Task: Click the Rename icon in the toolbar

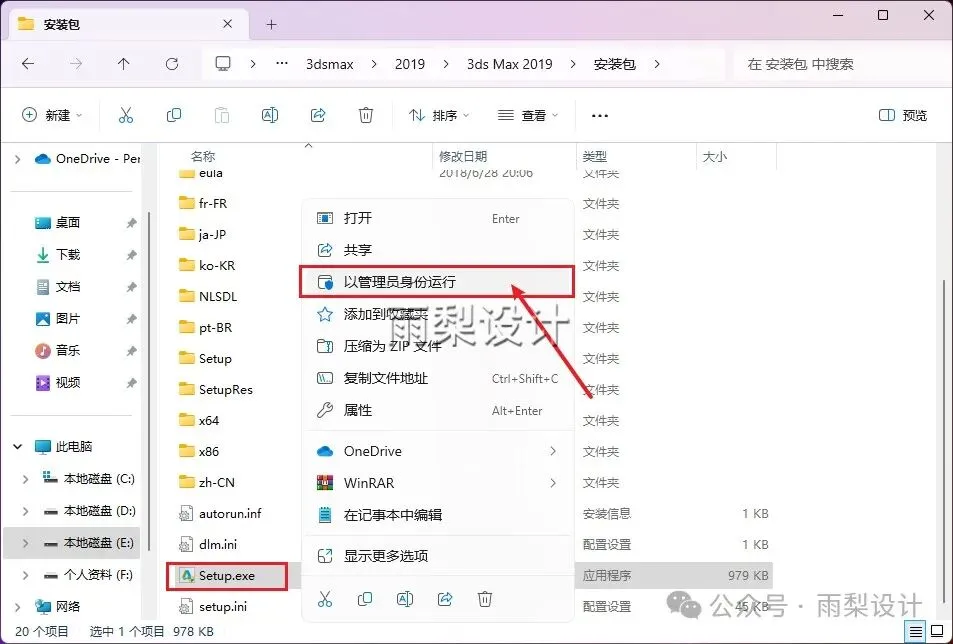Action: 270,115
